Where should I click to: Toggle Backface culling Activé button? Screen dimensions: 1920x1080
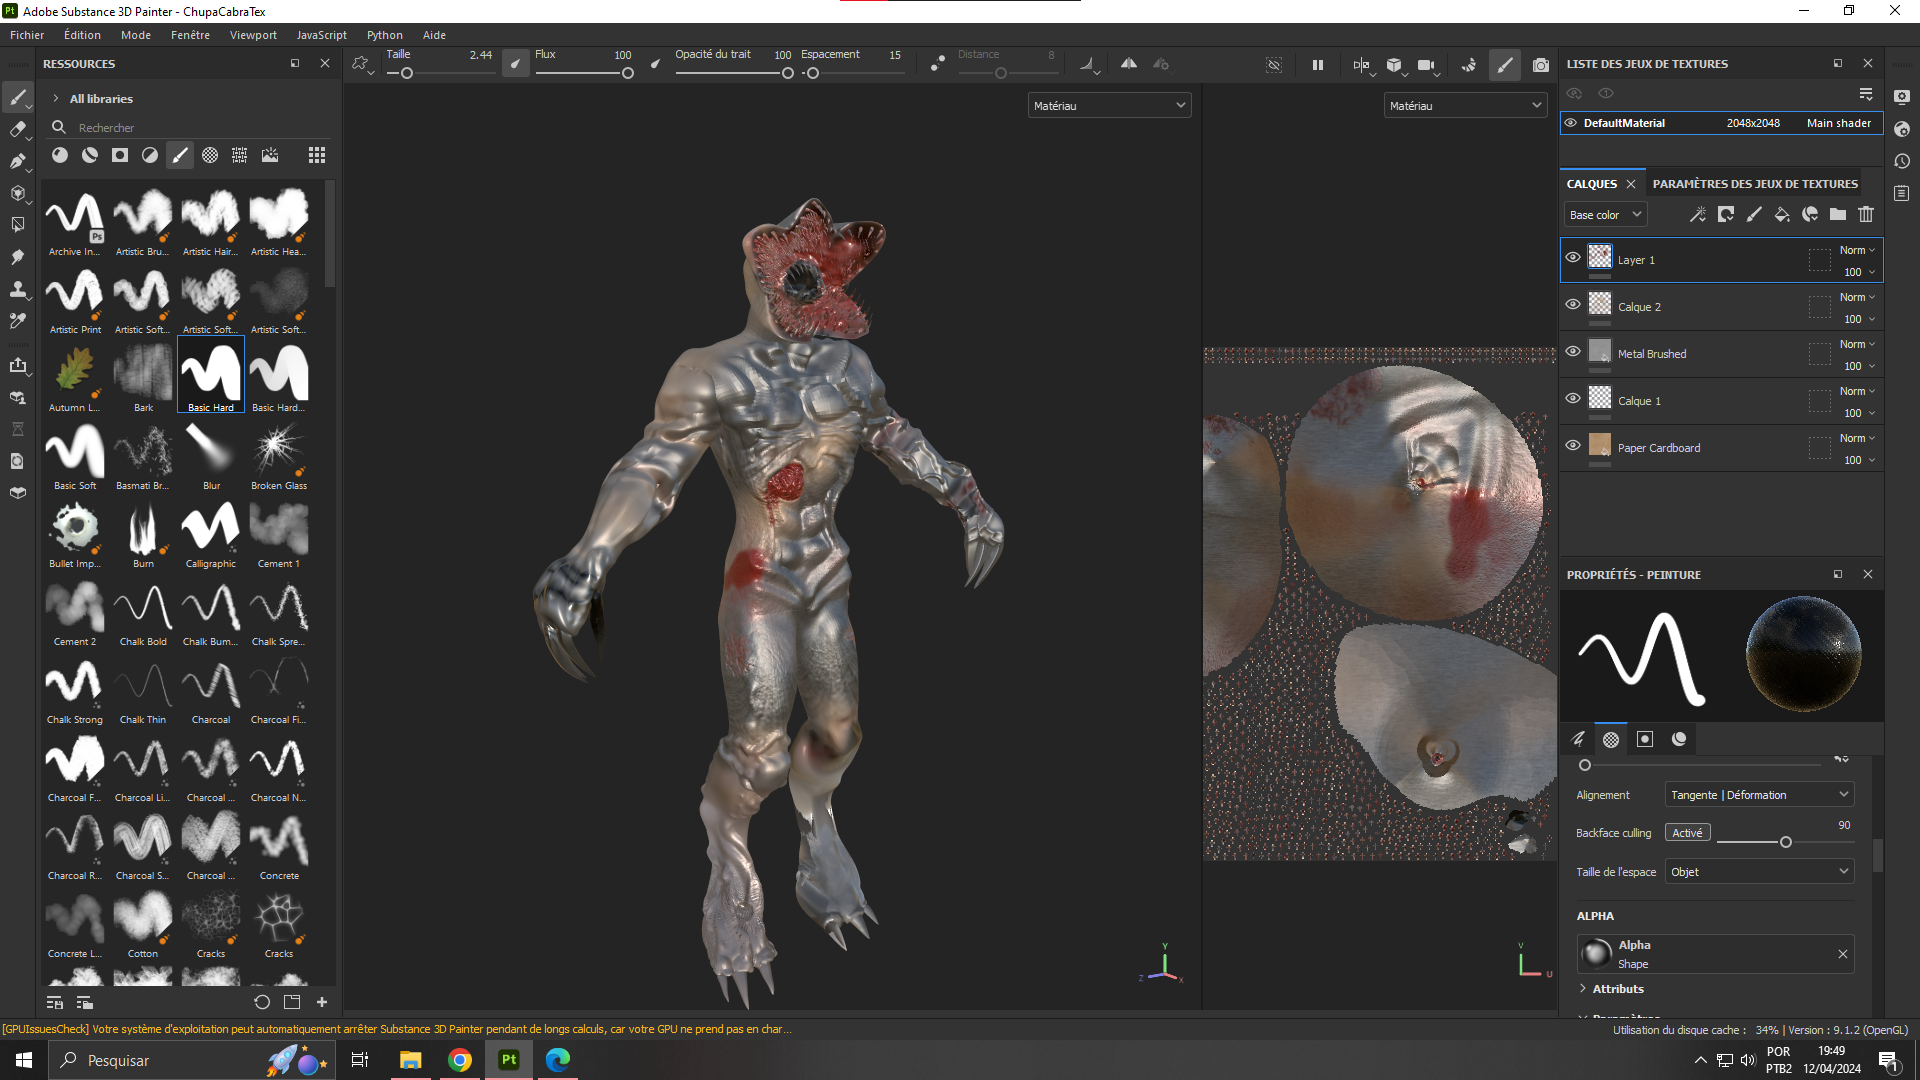click(1687, 833)
